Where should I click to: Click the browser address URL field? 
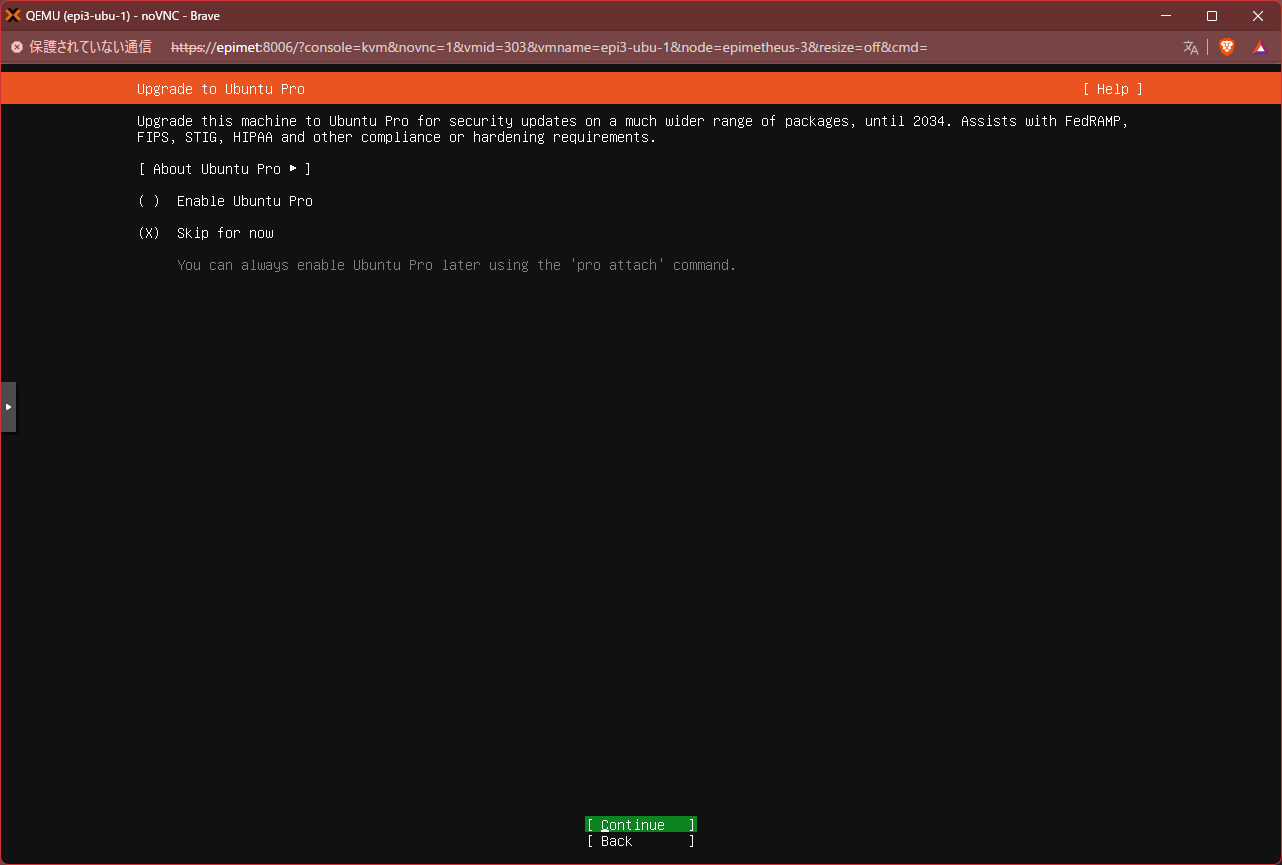pos(550,47)
